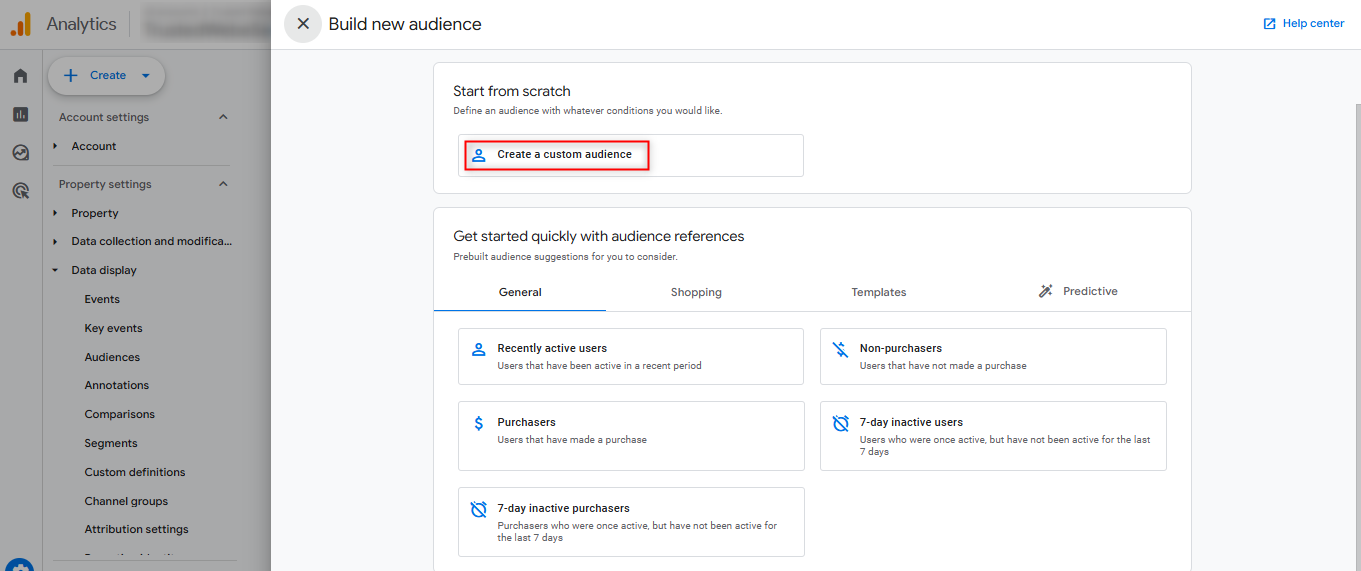Expand the Account tree item
Image resolution: width=1361 pixels, height=571 pixels.
(x=55, y=146)
